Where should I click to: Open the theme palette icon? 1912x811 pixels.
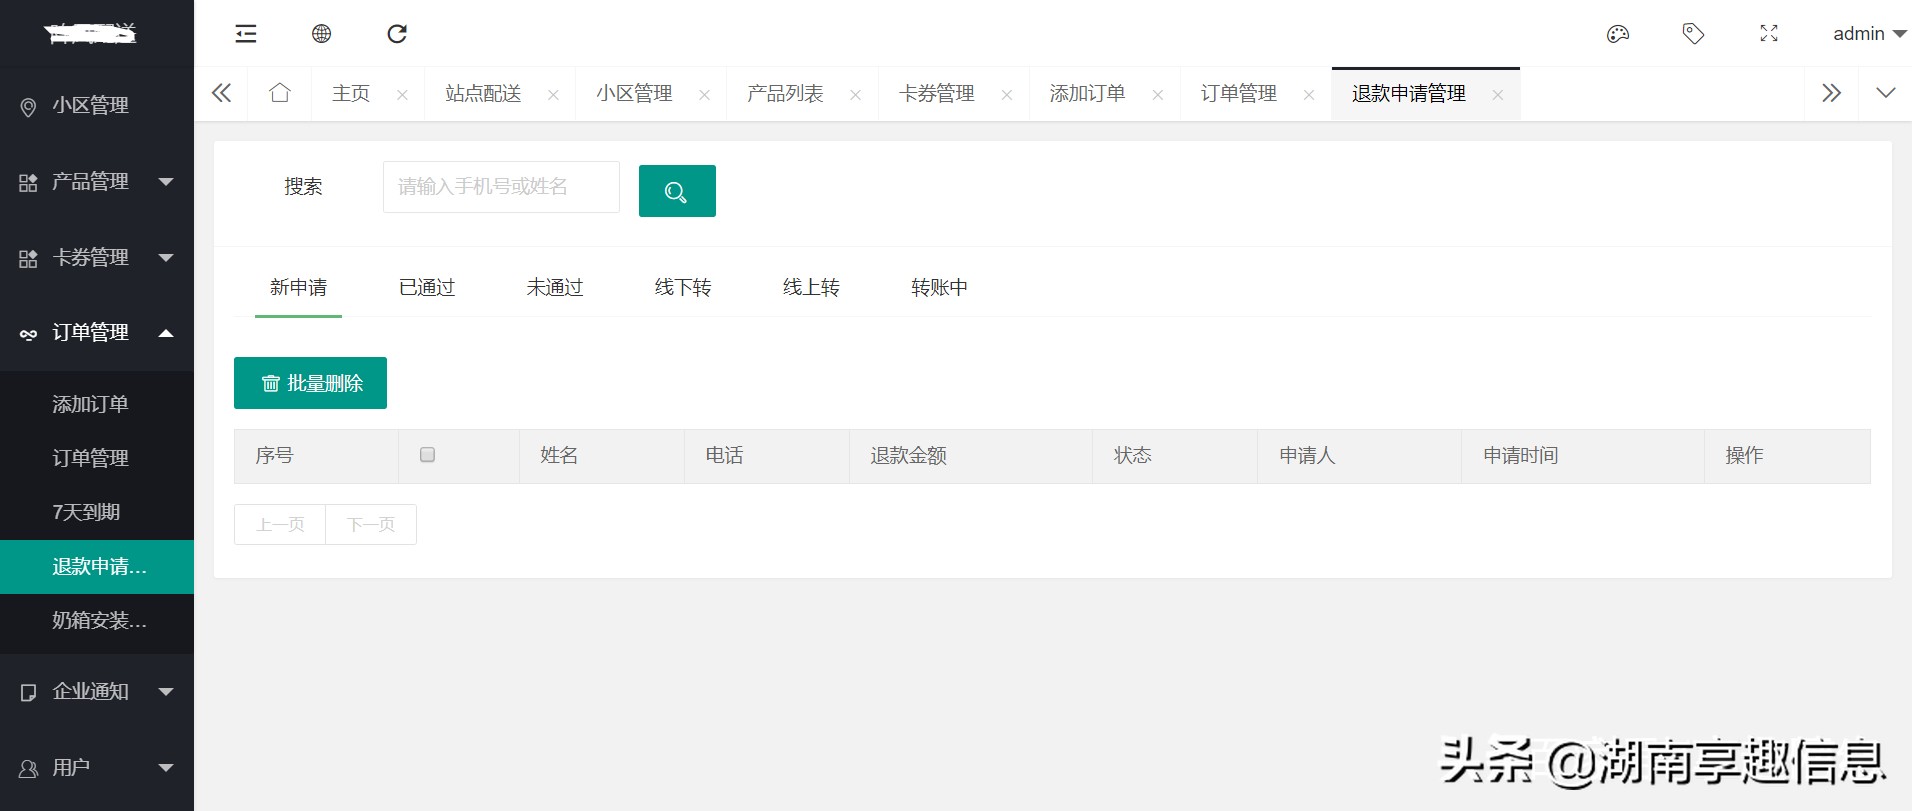click(x=1617, y=34)
